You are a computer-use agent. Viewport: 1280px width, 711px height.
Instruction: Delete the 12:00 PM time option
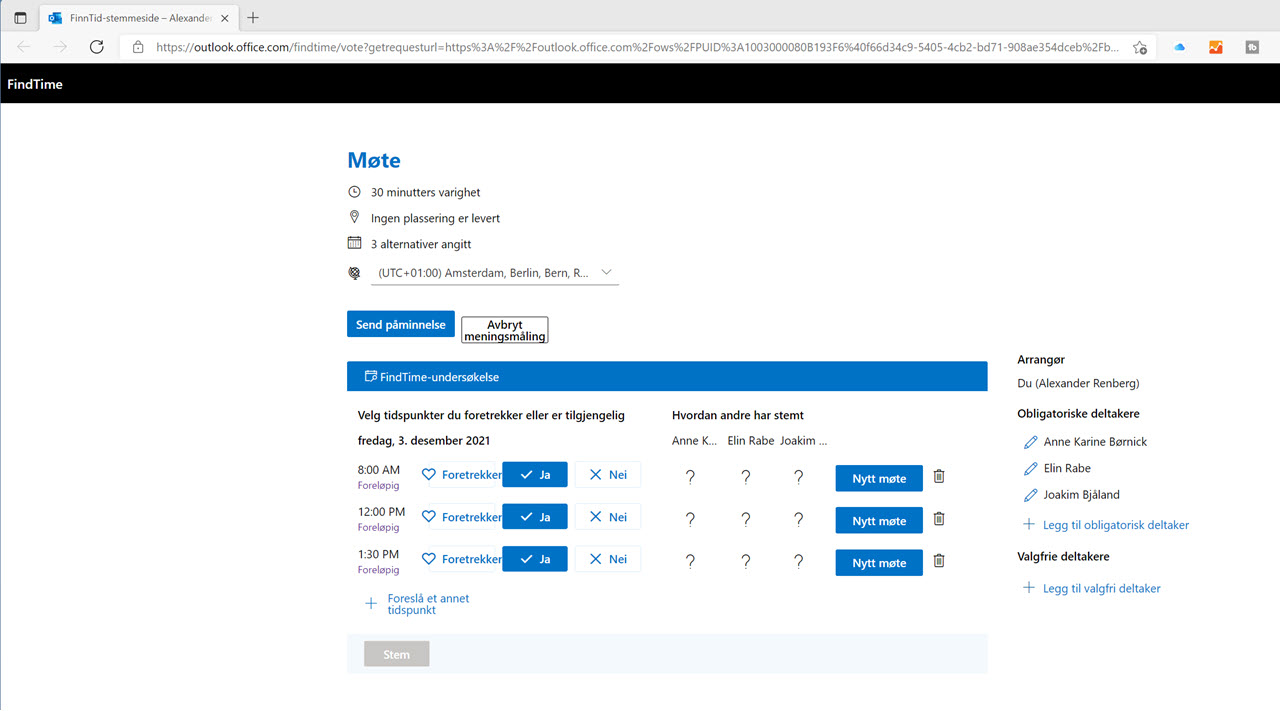938,519
